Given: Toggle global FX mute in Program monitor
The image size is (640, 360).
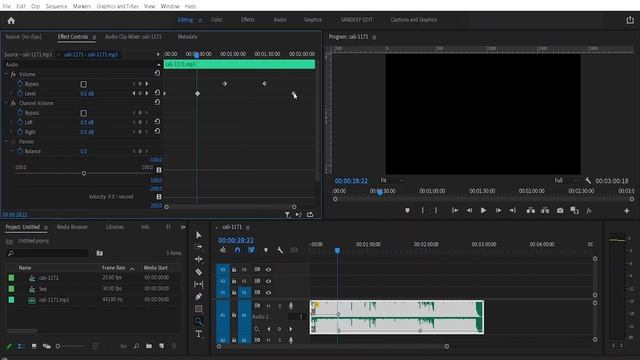Looking at the screenshot, I should pyautogui.click(x=589, y=211).
